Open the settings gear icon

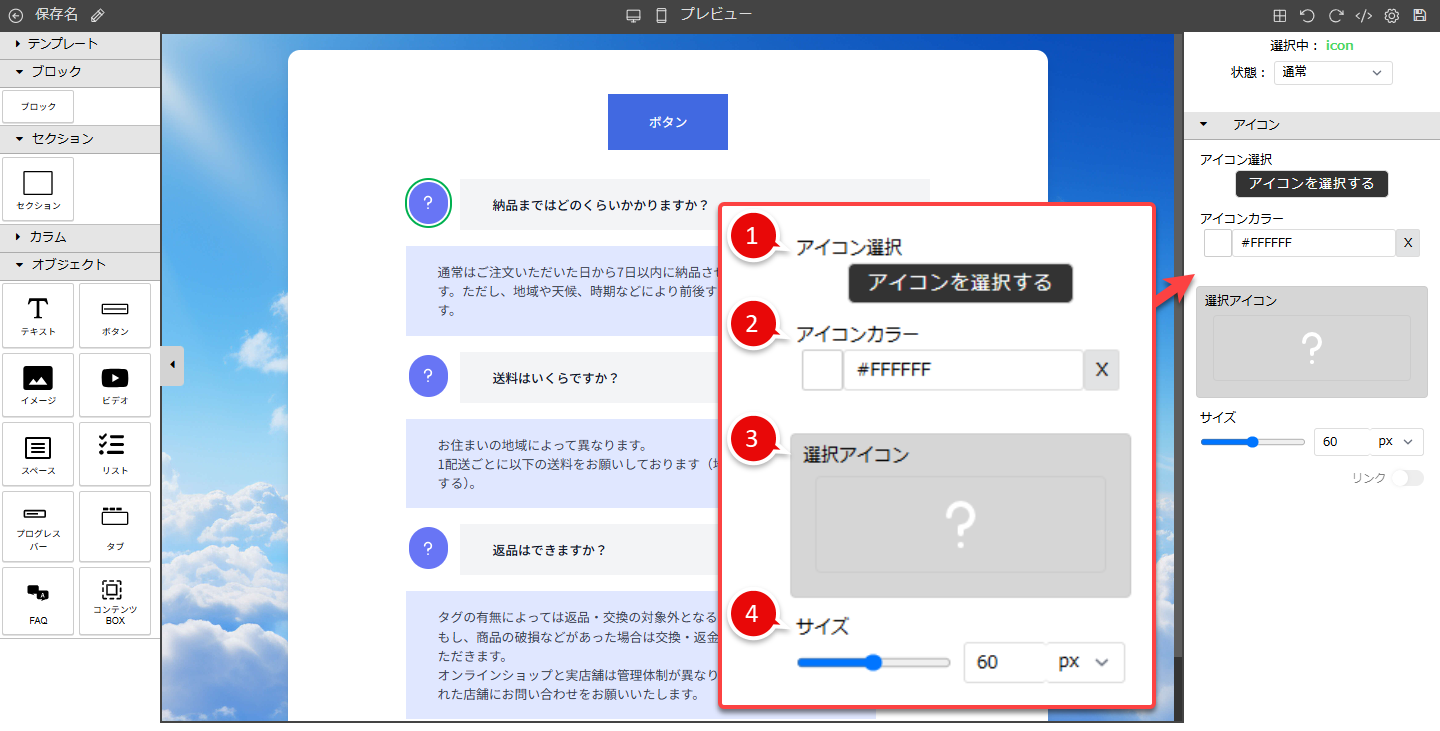click(x=1391, y=16)
